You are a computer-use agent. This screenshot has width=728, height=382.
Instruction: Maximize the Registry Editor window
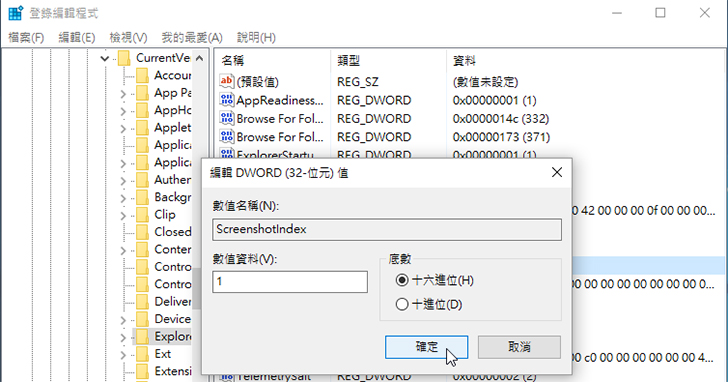coord(660,13)
